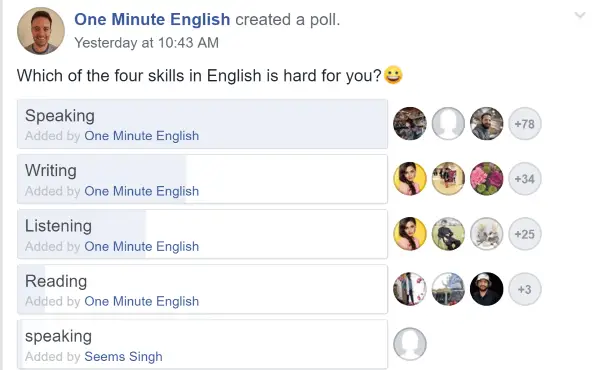Select lowercase speaking option by Seems Singh
600x370 pixels.
(x=202, y=344)
